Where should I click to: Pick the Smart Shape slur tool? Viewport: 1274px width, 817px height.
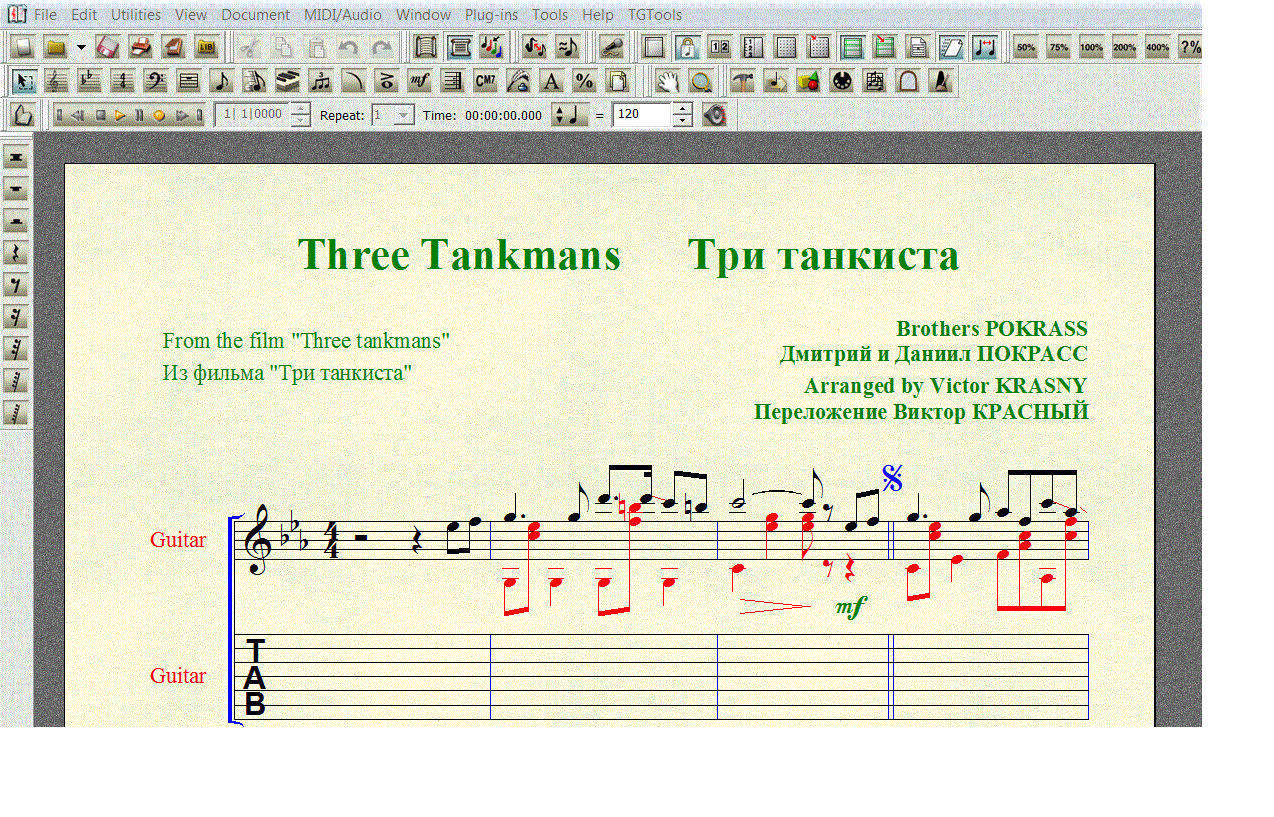pos(353,81)
